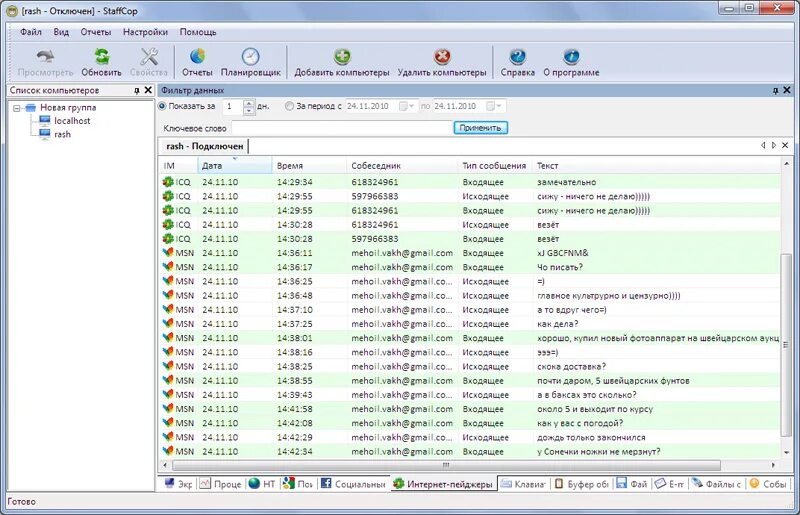The image size is (800, 515).
Task: Open the Вид menu
Action: click(x=61, y=32)
